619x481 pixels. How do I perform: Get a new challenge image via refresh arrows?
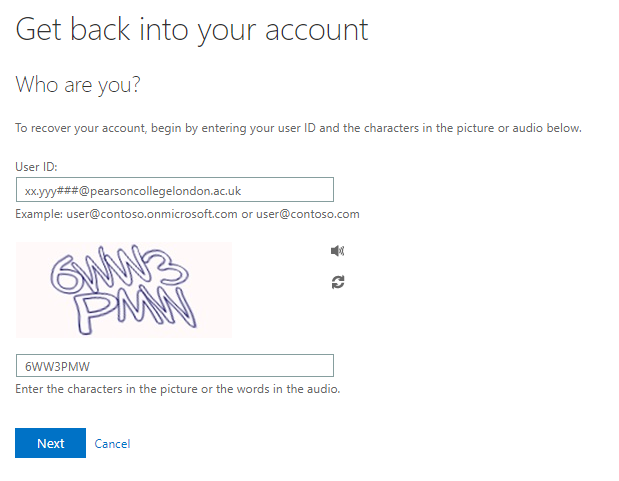pos(338,282)
